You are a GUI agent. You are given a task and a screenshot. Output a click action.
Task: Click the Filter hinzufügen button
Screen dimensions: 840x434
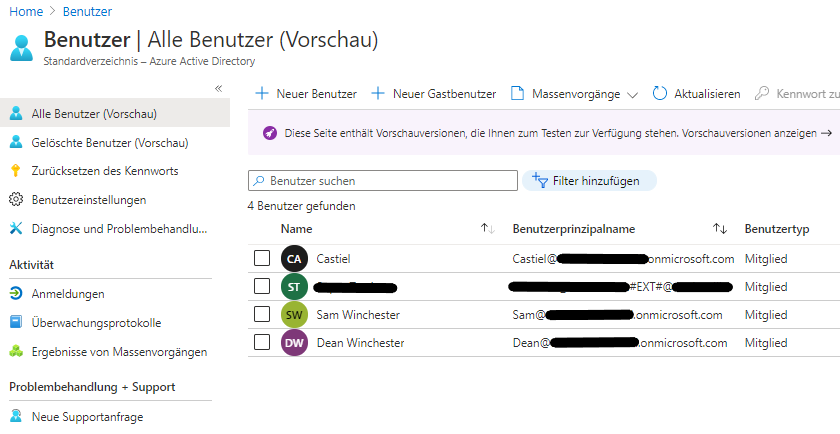click(x=589, y=181)
